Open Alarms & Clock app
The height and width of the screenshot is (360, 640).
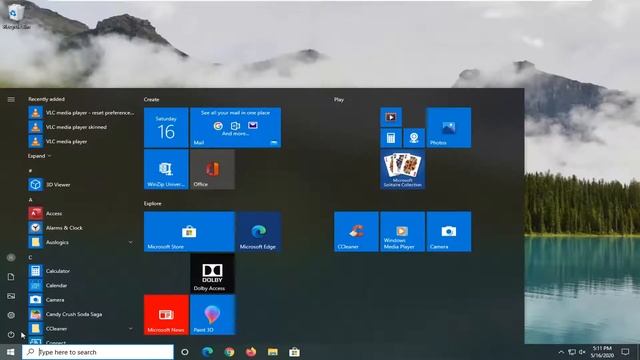pyautogui.click(x=81, y=228)
